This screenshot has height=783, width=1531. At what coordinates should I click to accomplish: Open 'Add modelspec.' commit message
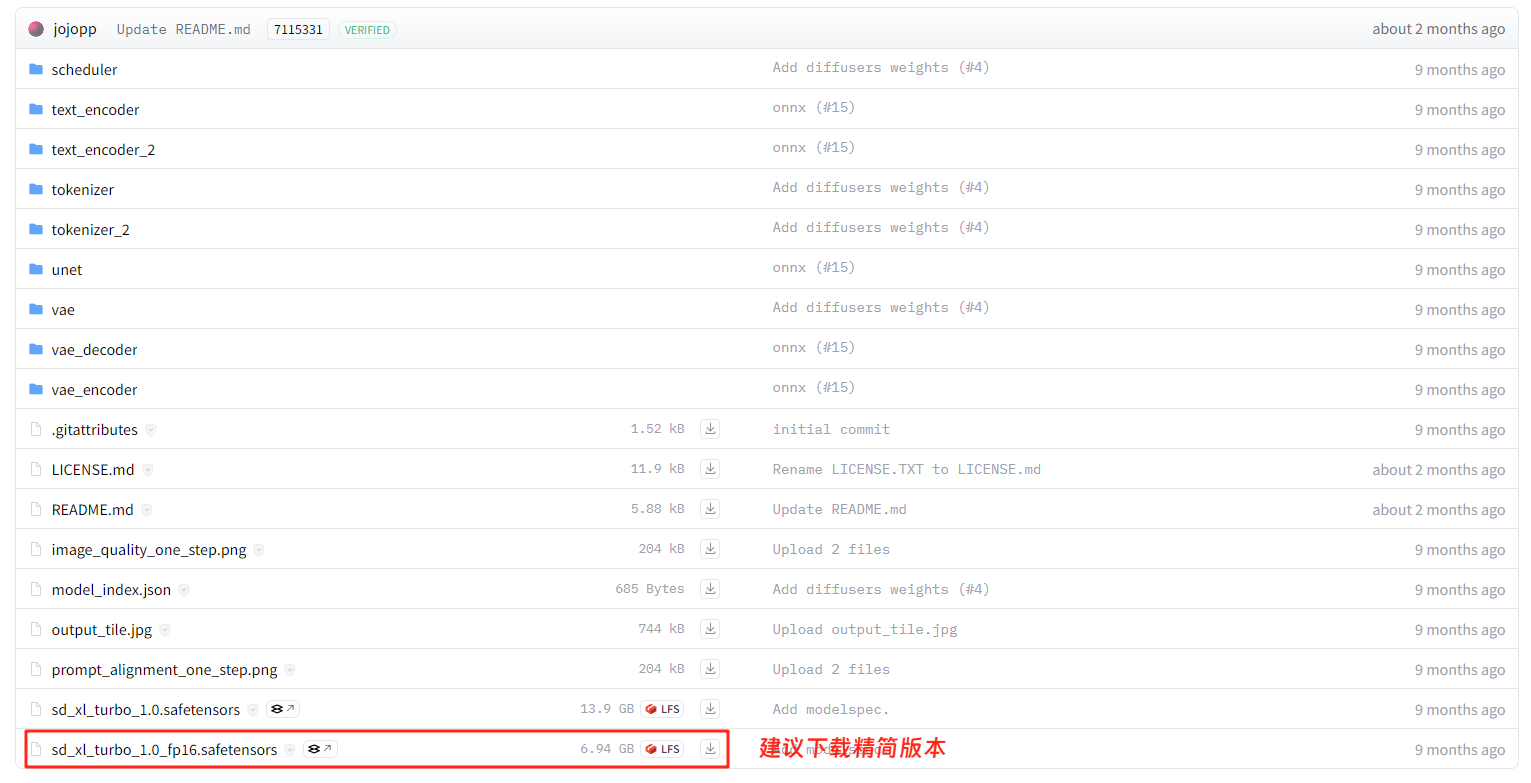(830, 709)
